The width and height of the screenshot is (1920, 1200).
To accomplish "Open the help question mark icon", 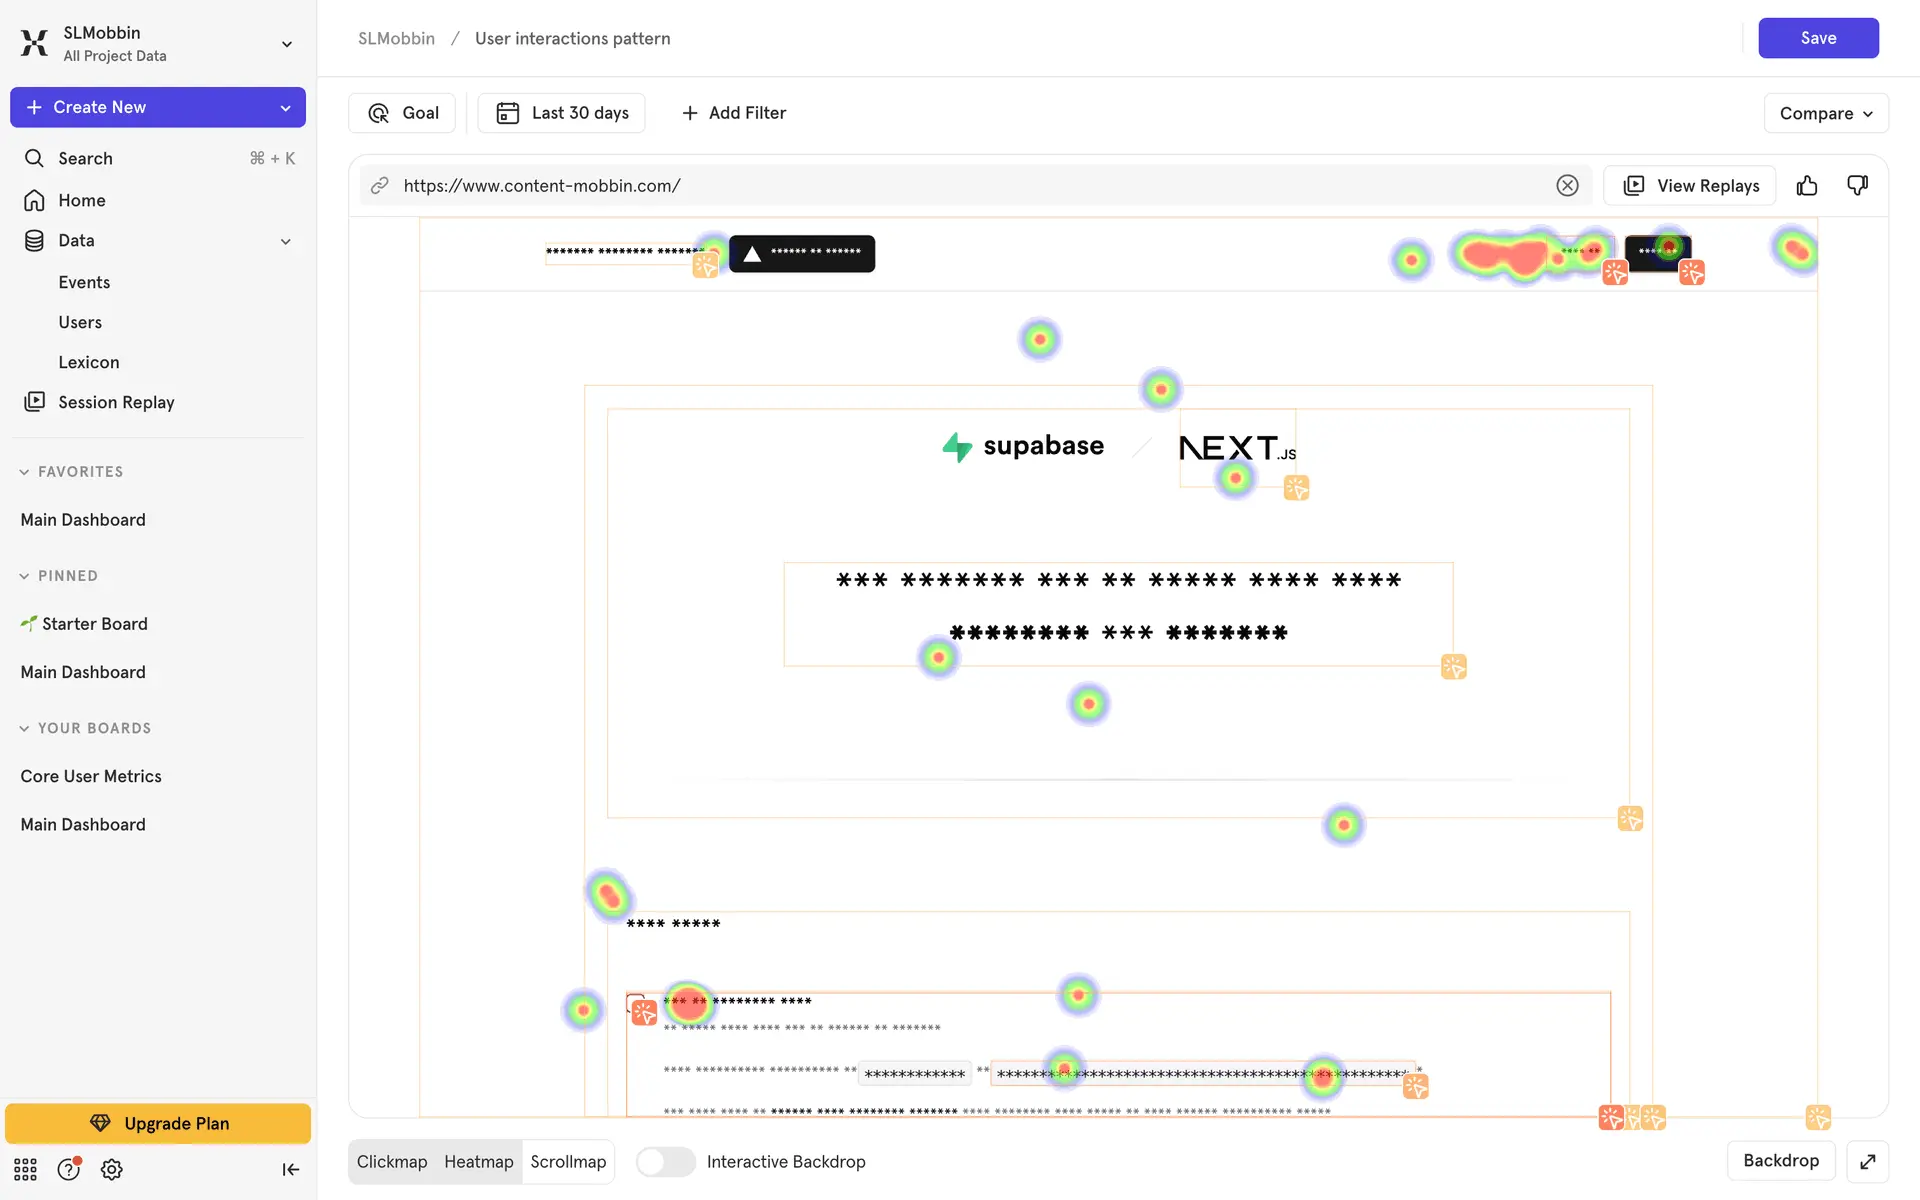I will [68, 1169].
